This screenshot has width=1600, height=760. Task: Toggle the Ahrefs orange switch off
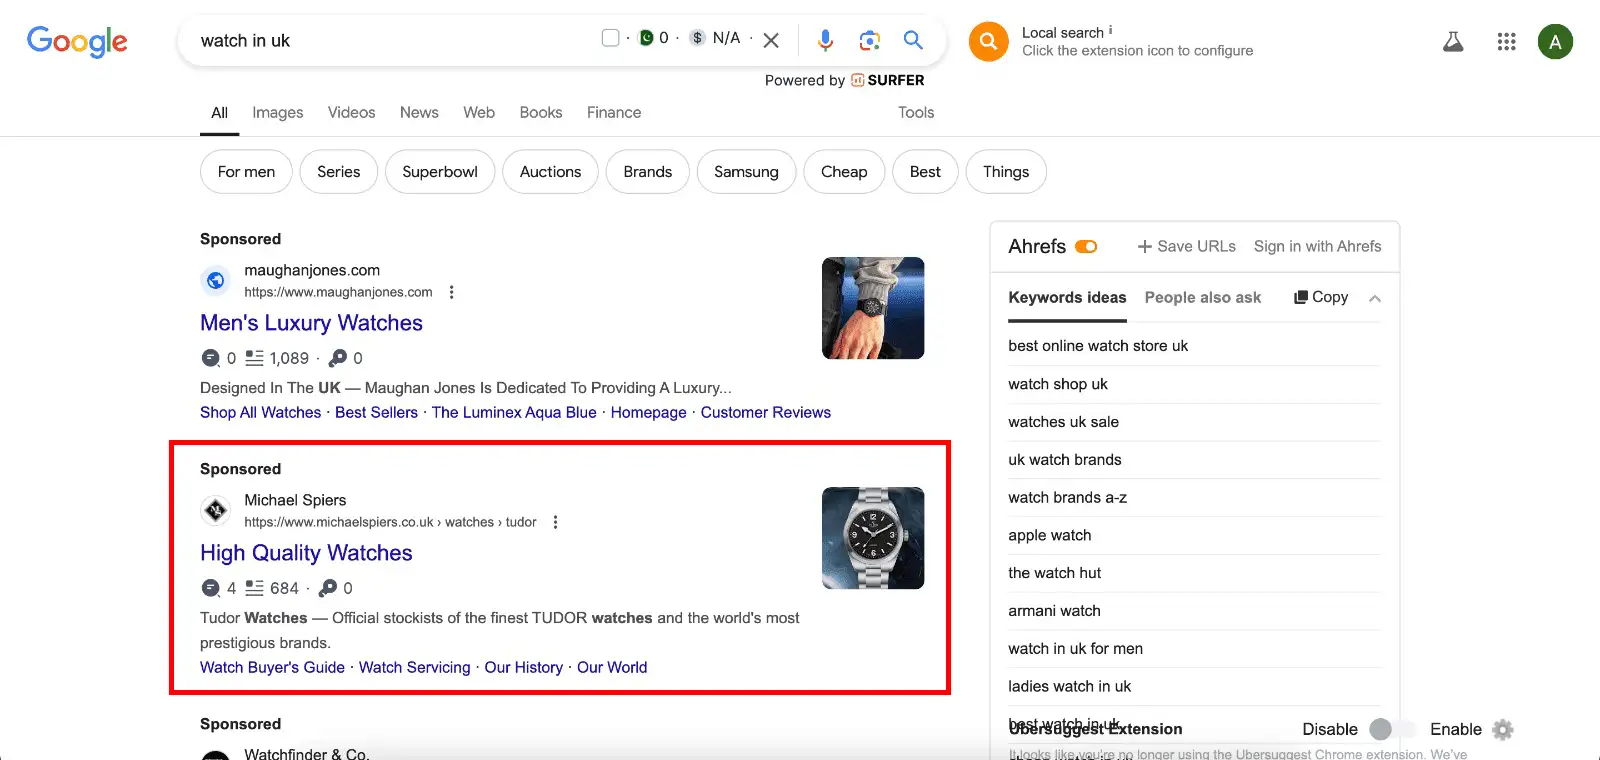pyautogui.click(x=1086, y=247)
